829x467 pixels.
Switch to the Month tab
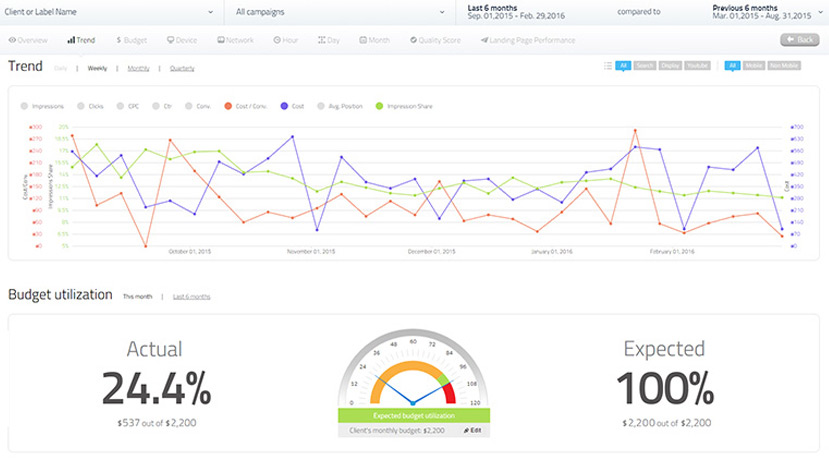click(x=374, y=40)
